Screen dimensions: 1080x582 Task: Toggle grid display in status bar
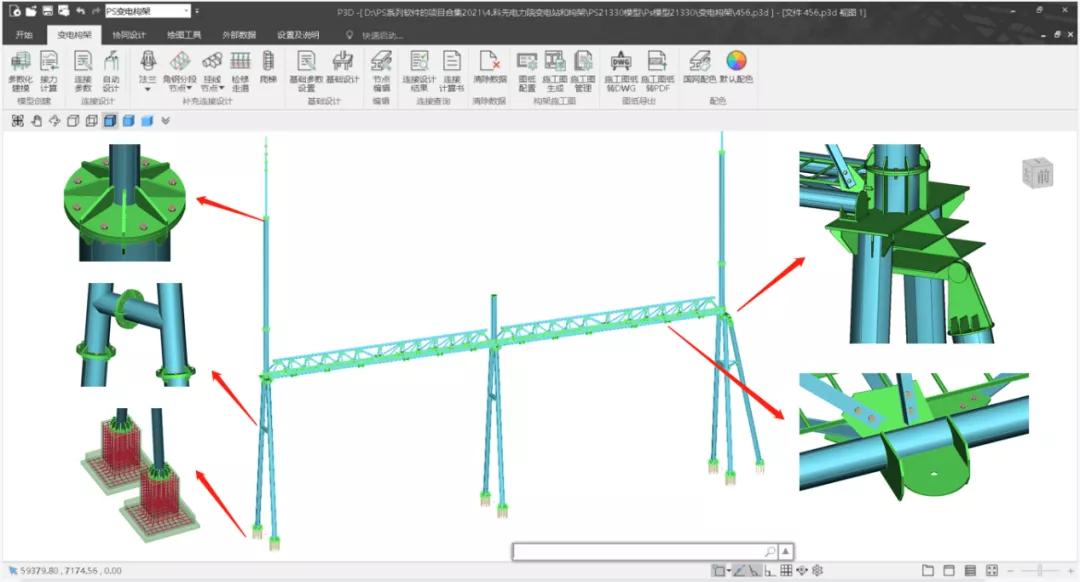click(786, 570)
